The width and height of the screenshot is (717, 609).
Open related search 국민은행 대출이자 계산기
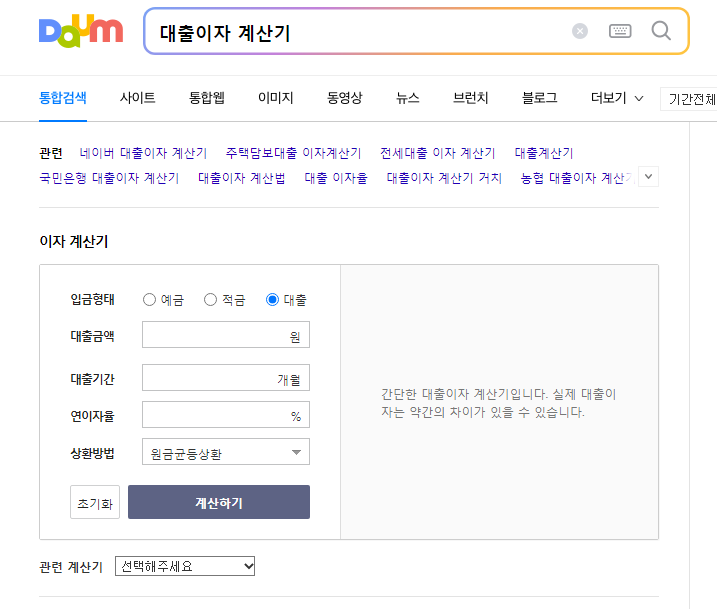click(109, 178)
